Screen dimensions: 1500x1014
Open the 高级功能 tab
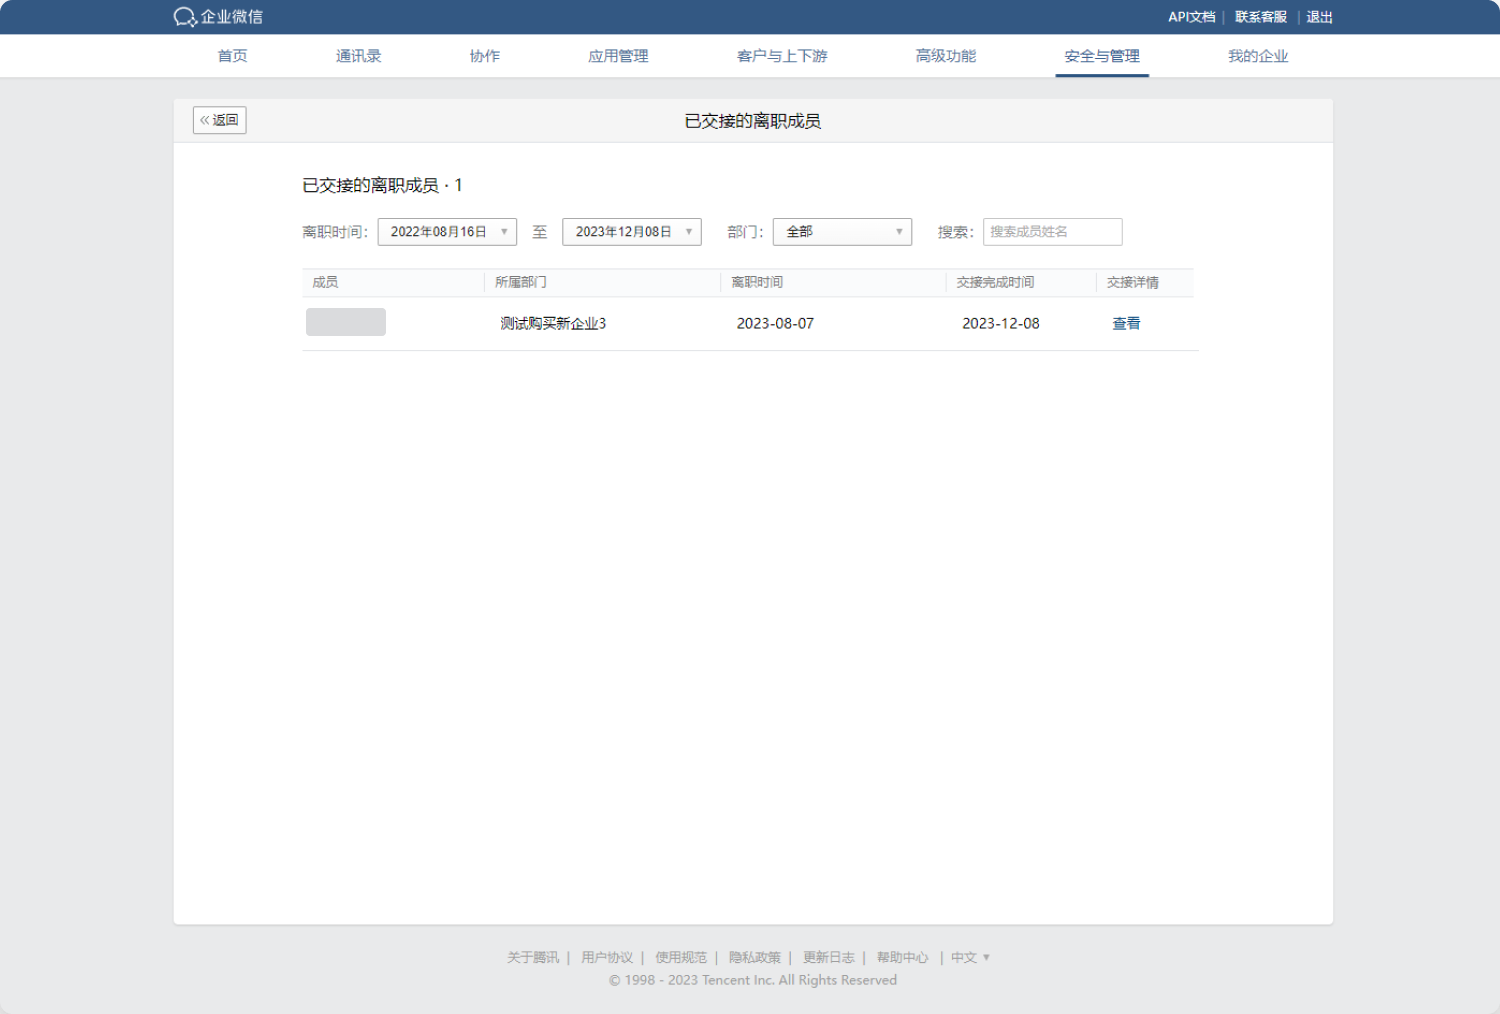[x=945, y=56]
